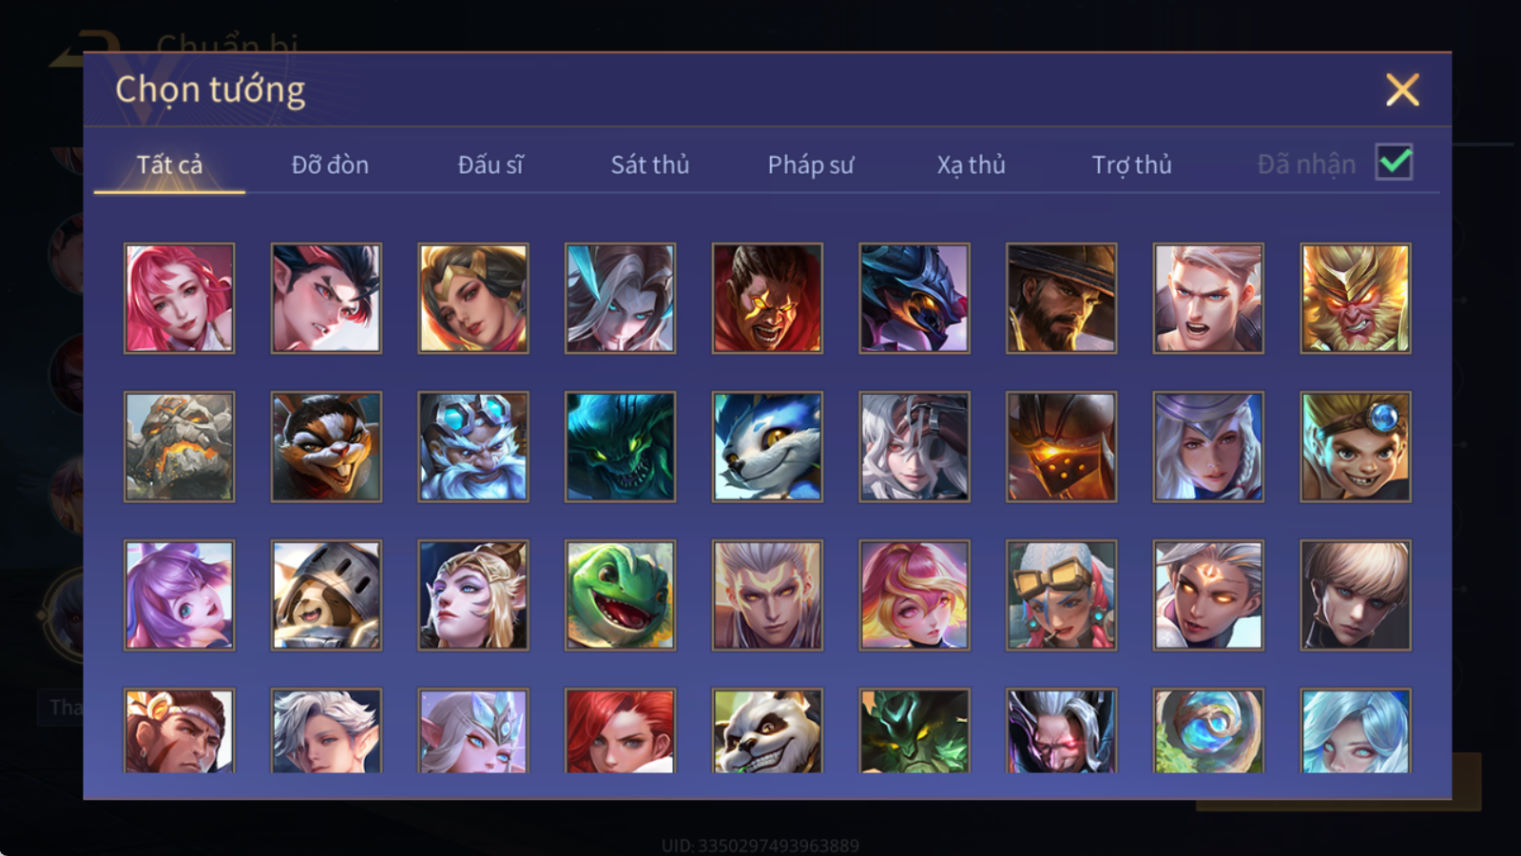Choose the rock golem hero portrait
The width and height of the screenshot is (1521, 856).
(179, 446)
